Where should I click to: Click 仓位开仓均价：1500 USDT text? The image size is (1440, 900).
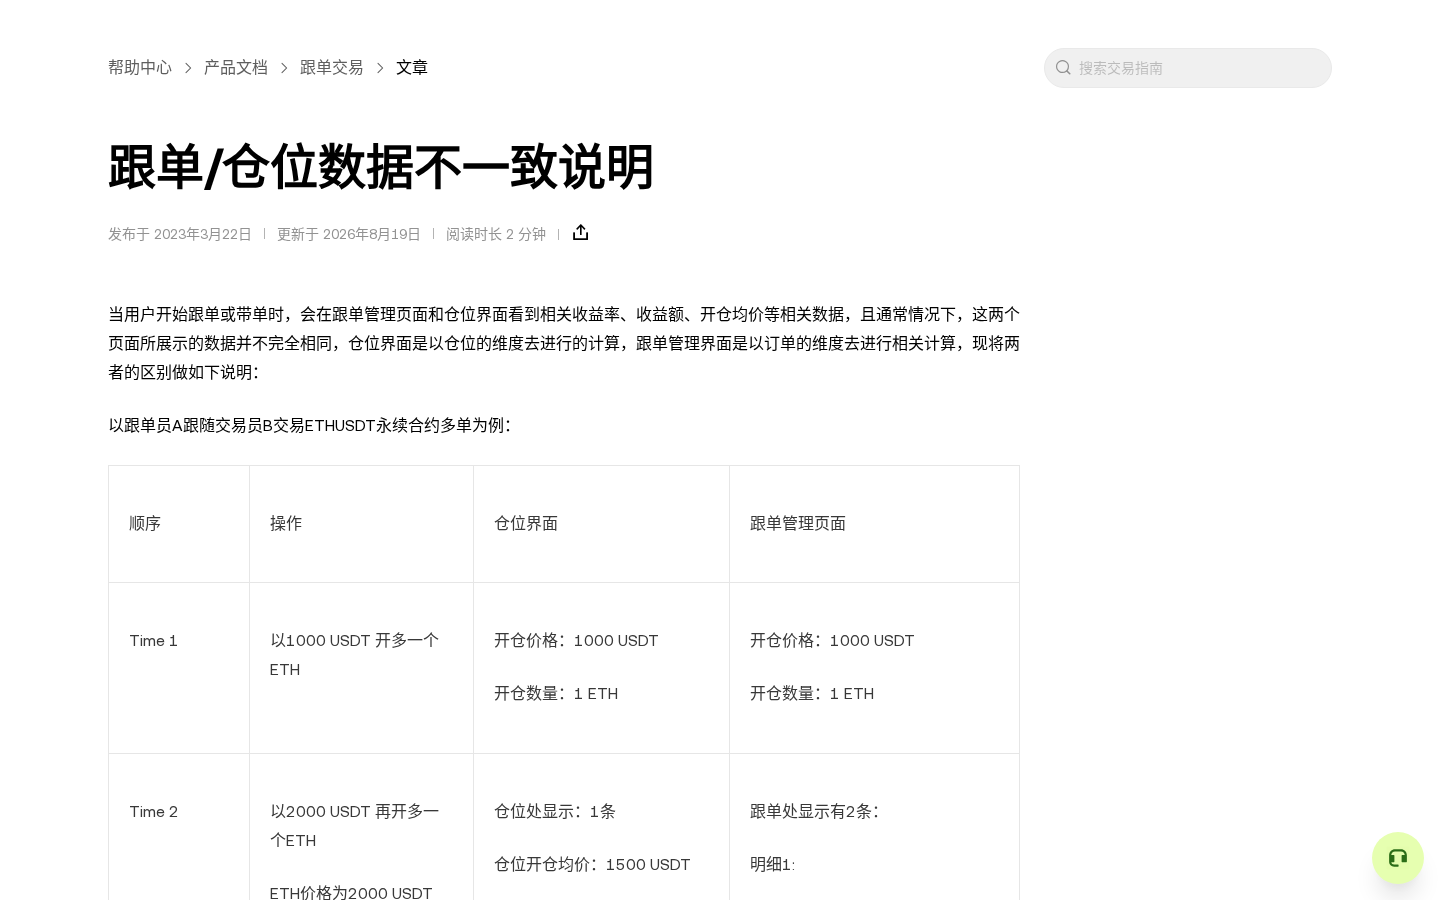click(592, 865)
